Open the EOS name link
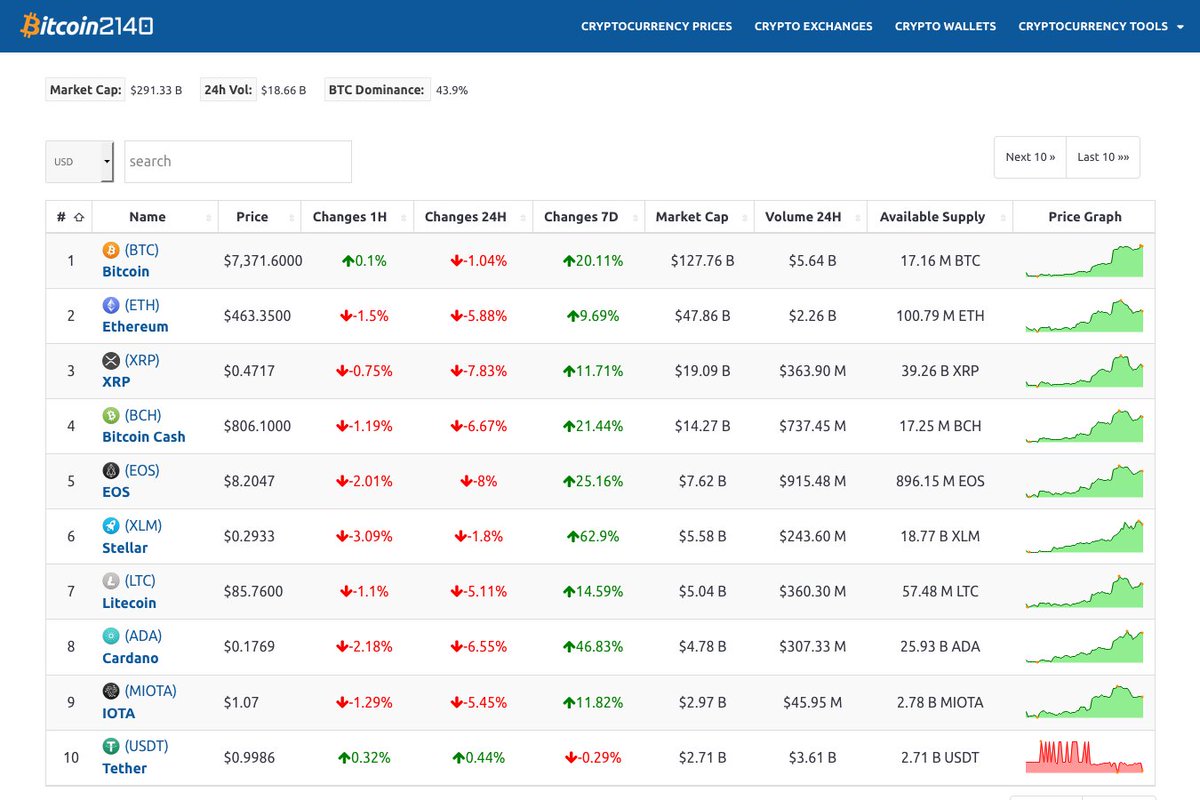 [x=116, y=491]
